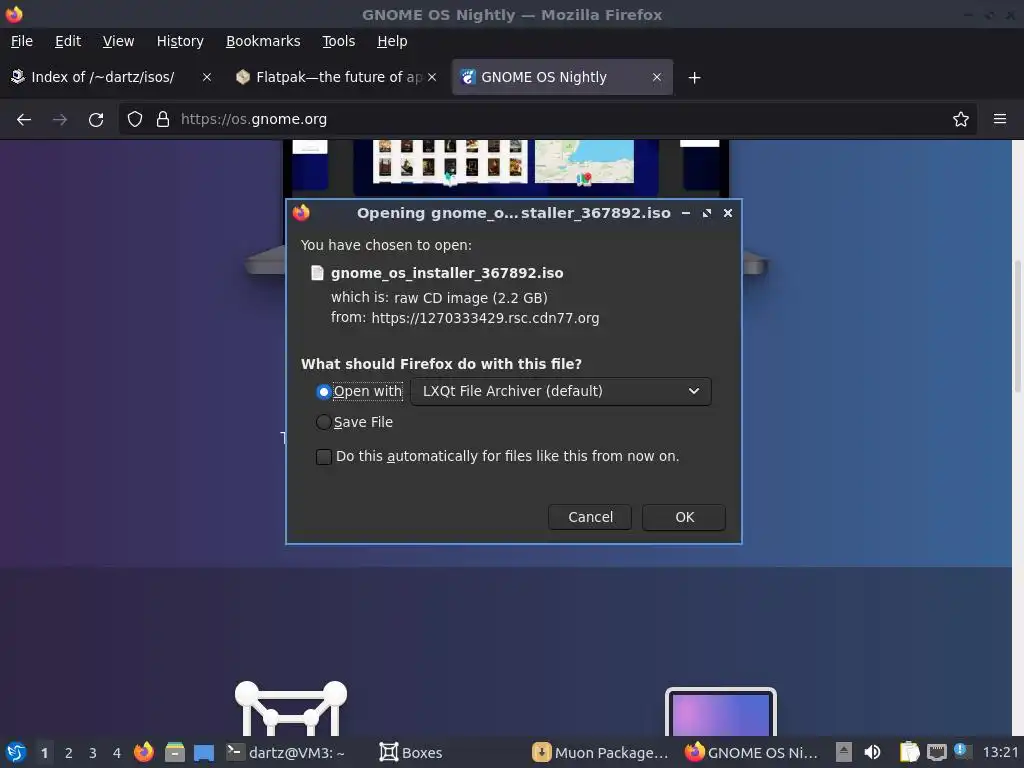Close the Opening gnome_os dialog

pyautogui.click(x=728, y=213)
